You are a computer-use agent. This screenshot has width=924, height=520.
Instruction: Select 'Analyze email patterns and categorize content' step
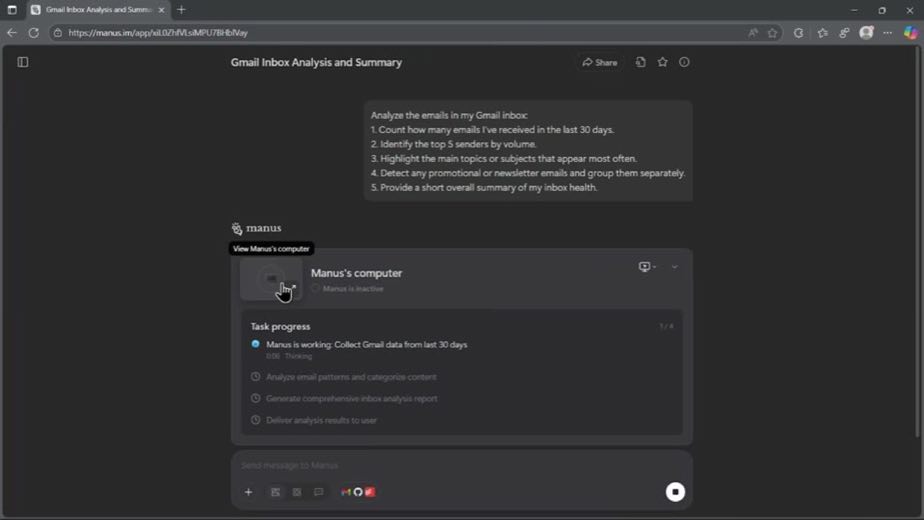pos(351,377)
